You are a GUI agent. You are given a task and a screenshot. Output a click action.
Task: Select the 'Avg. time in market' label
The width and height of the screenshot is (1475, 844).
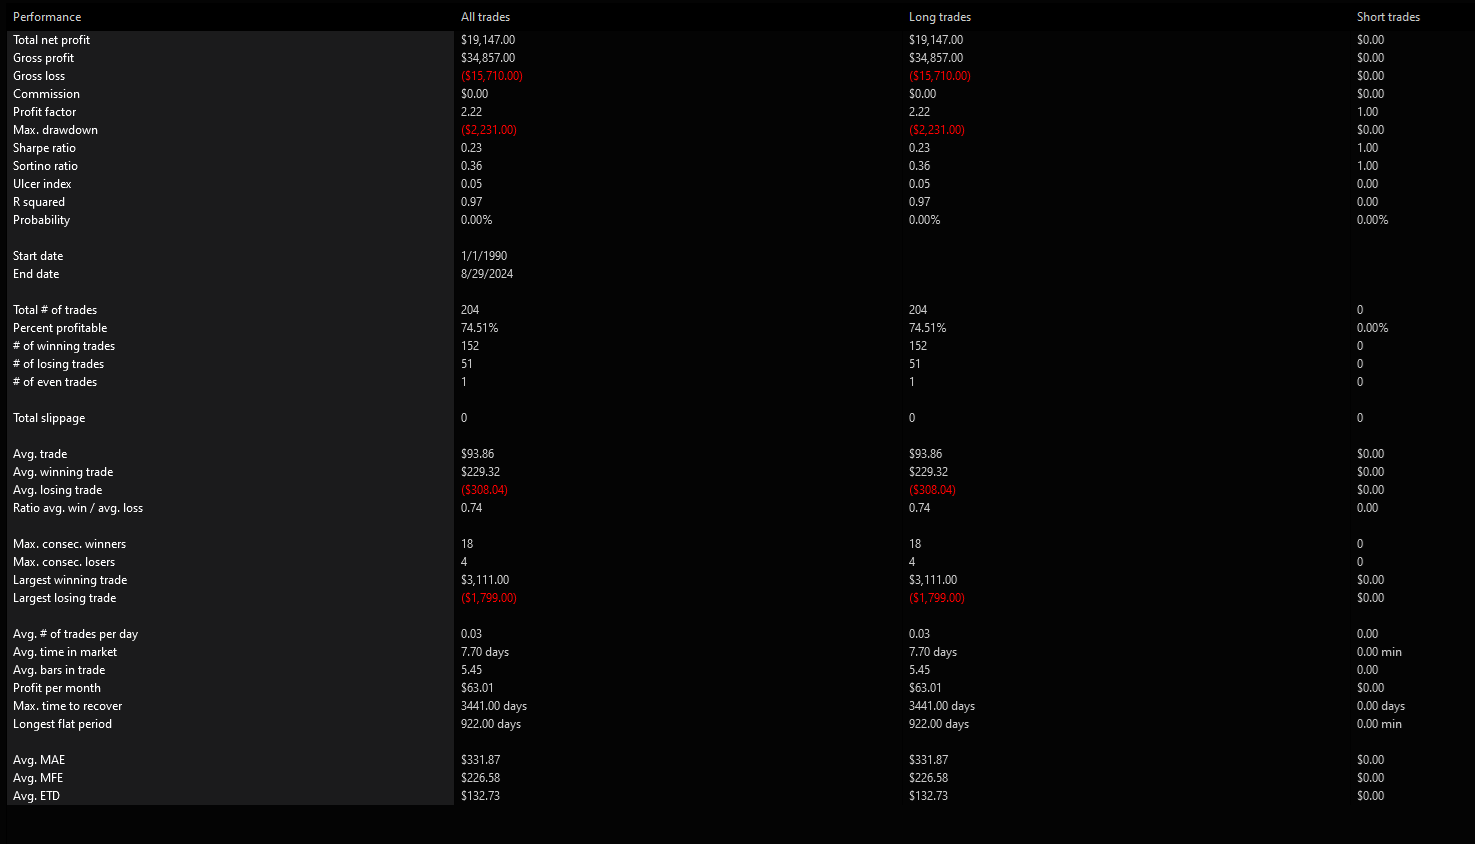[x=65, y=652]
